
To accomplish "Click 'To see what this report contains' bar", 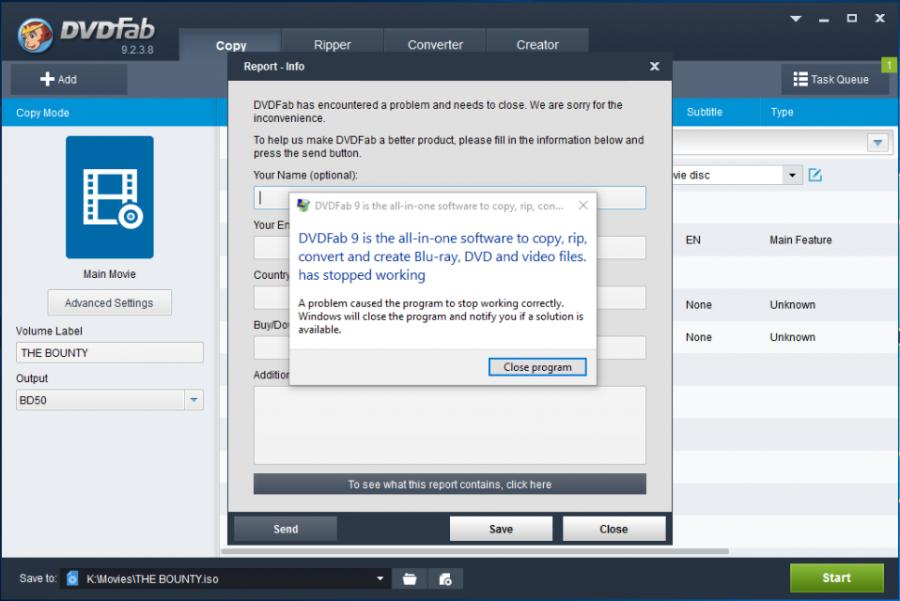I will coord(449,484).
